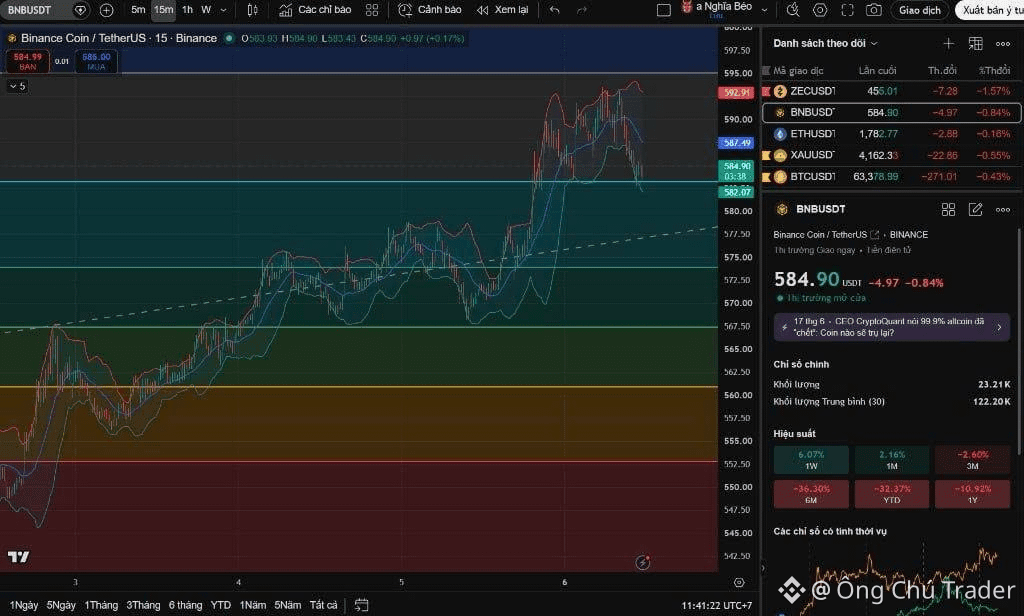Select the 3M performance box
1024x616 pixels.
tap(972, 460)
